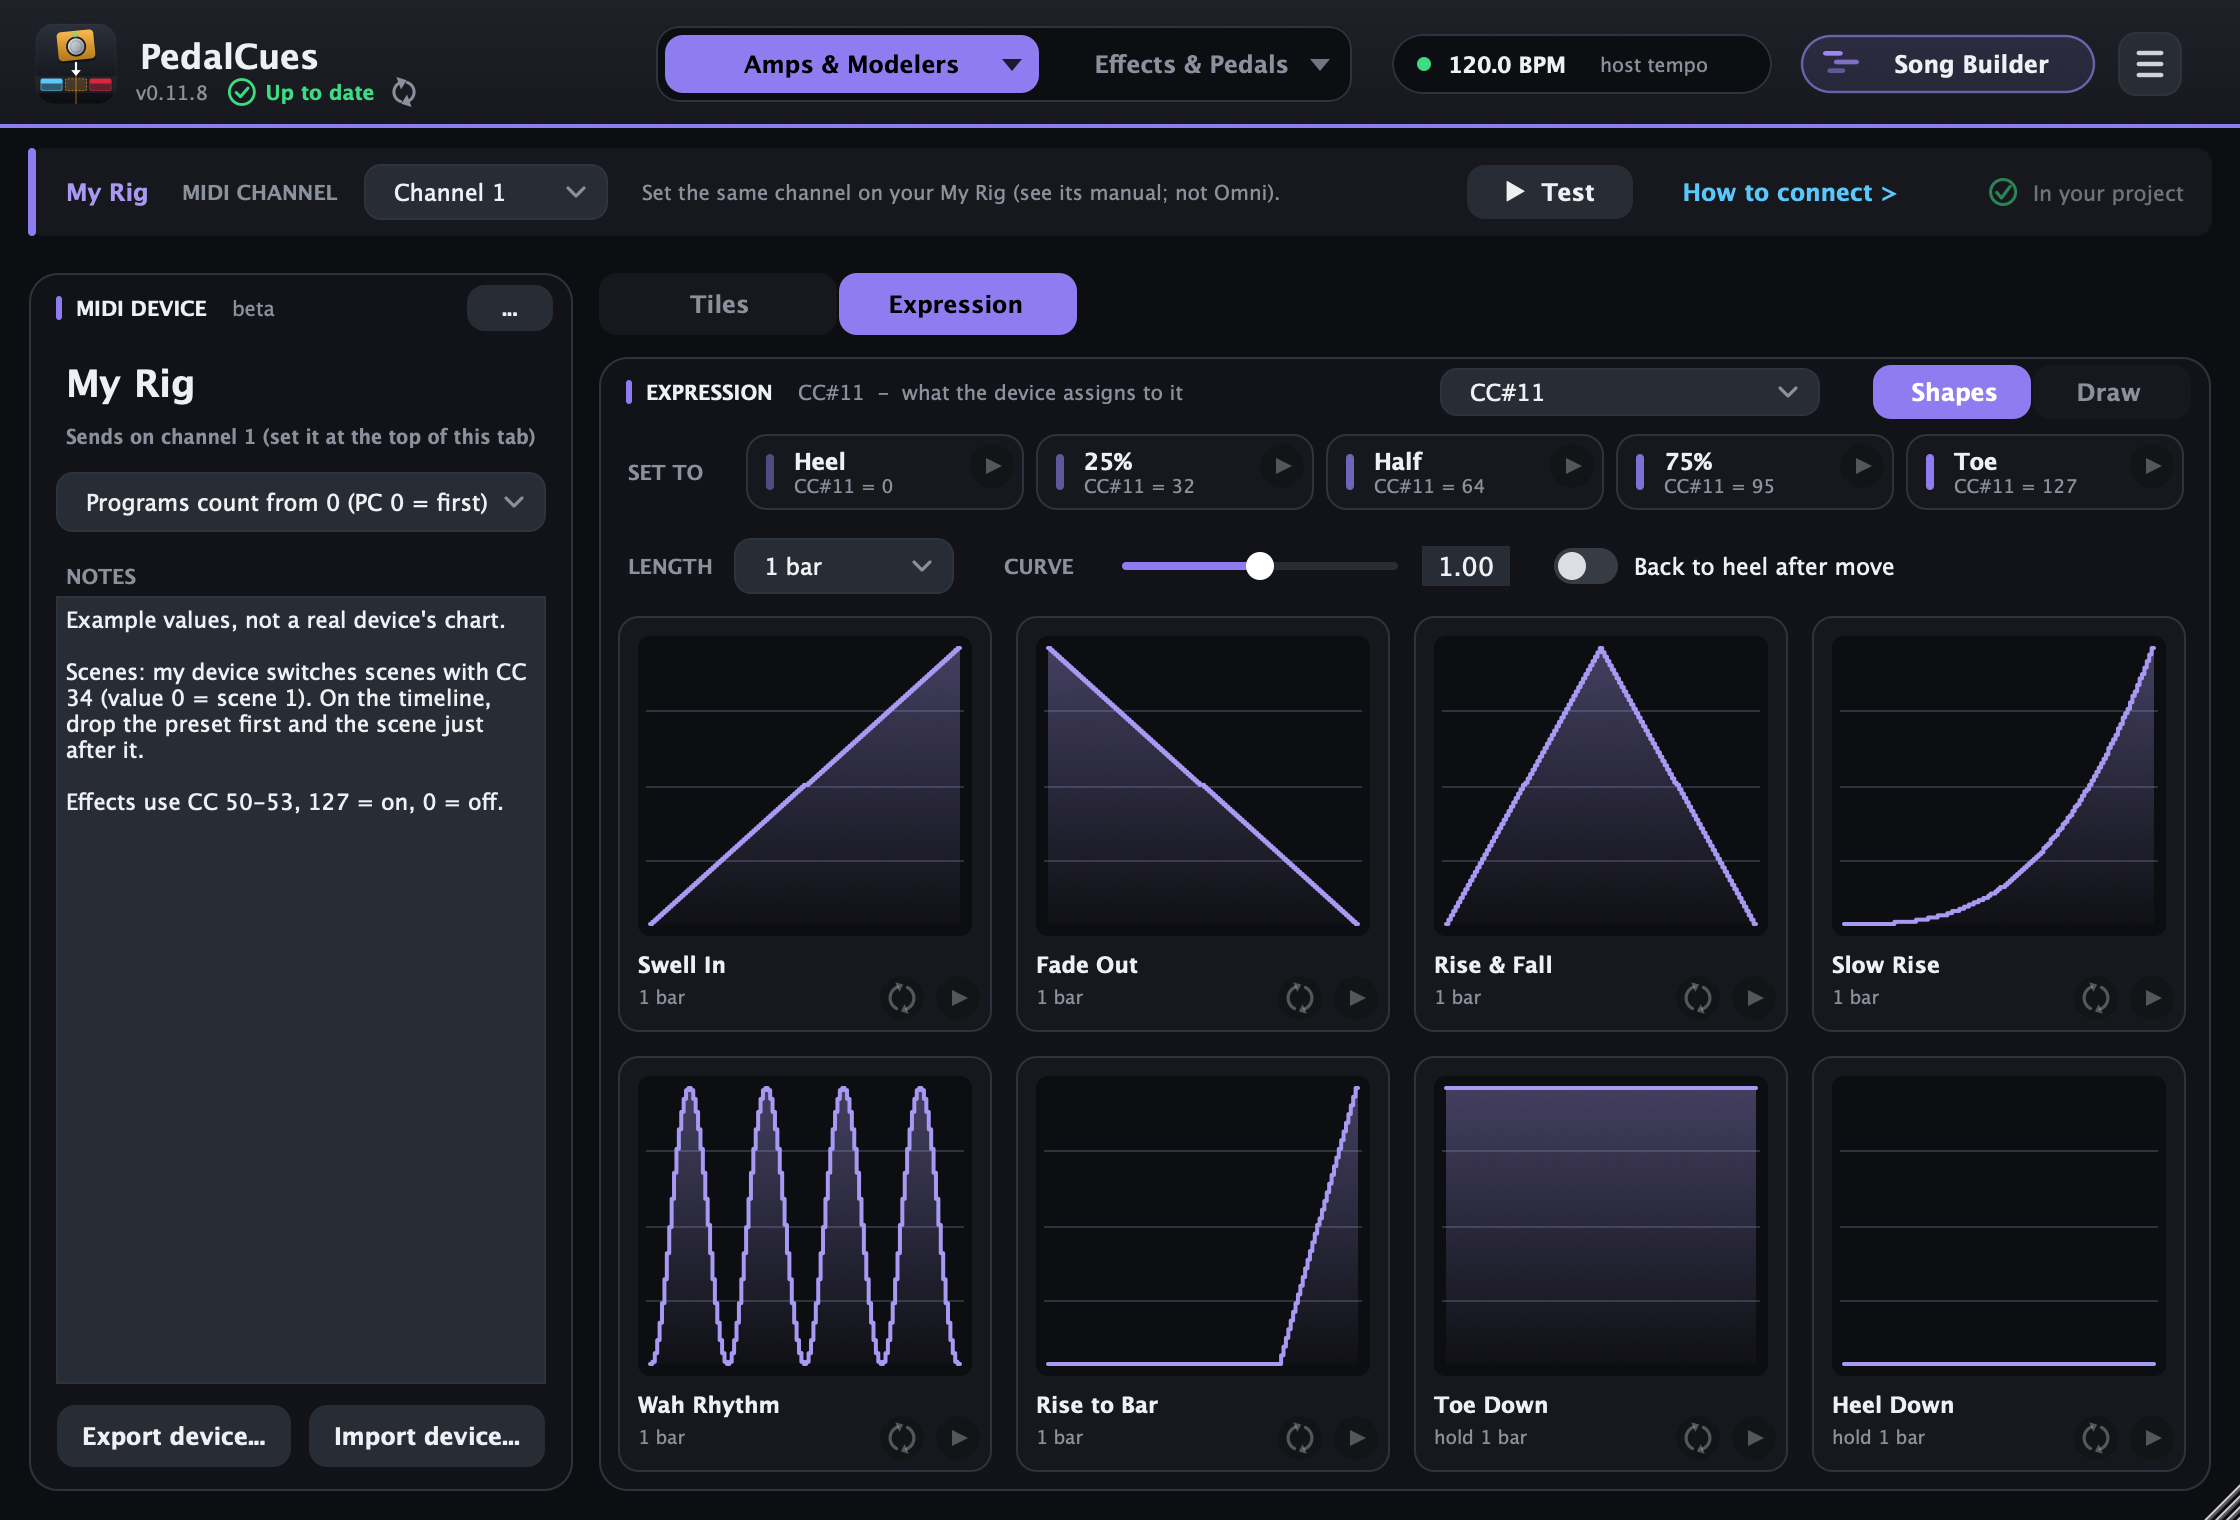Open the How to connect link
Screen dimensions: 2240x1520
coord(1789,192)
